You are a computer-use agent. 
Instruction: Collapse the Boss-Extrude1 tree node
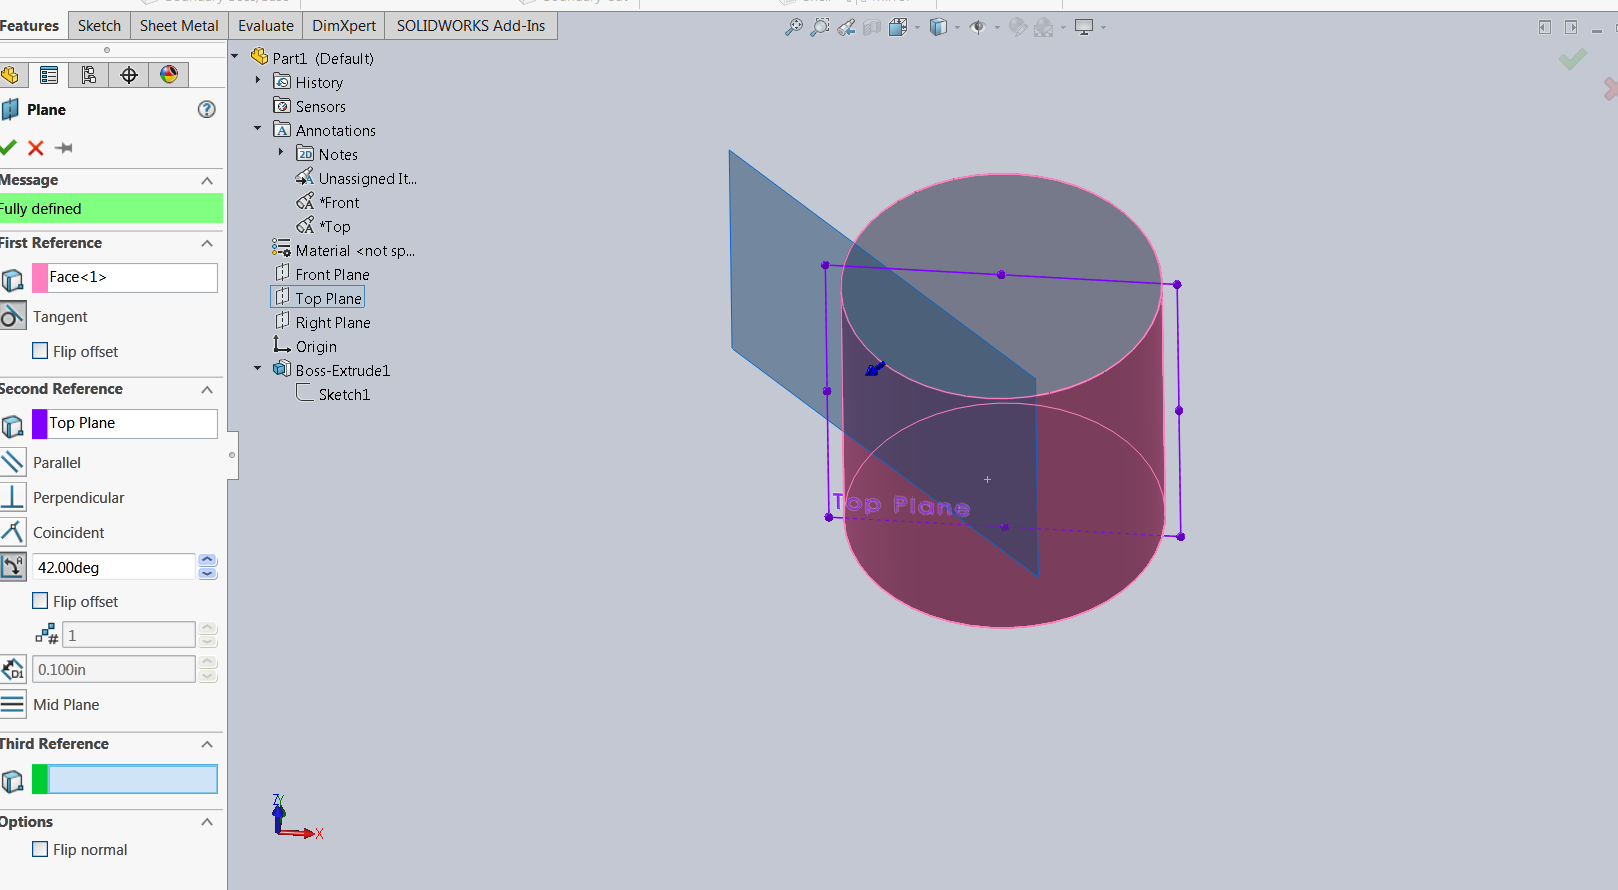258,368
